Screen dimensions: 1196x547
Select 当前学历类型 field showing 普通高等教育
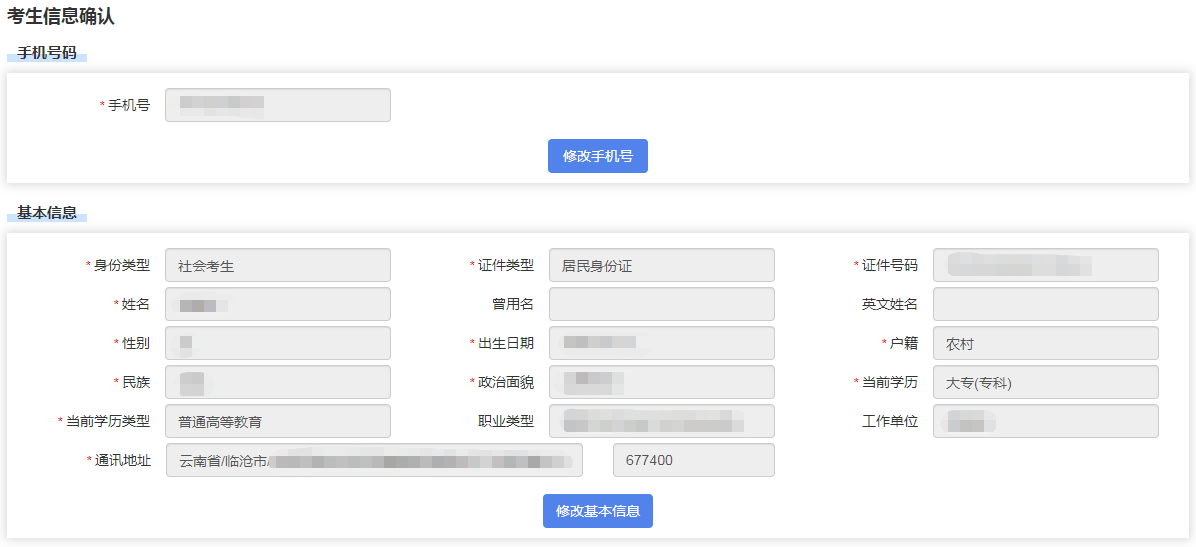[x=277, y=422]
